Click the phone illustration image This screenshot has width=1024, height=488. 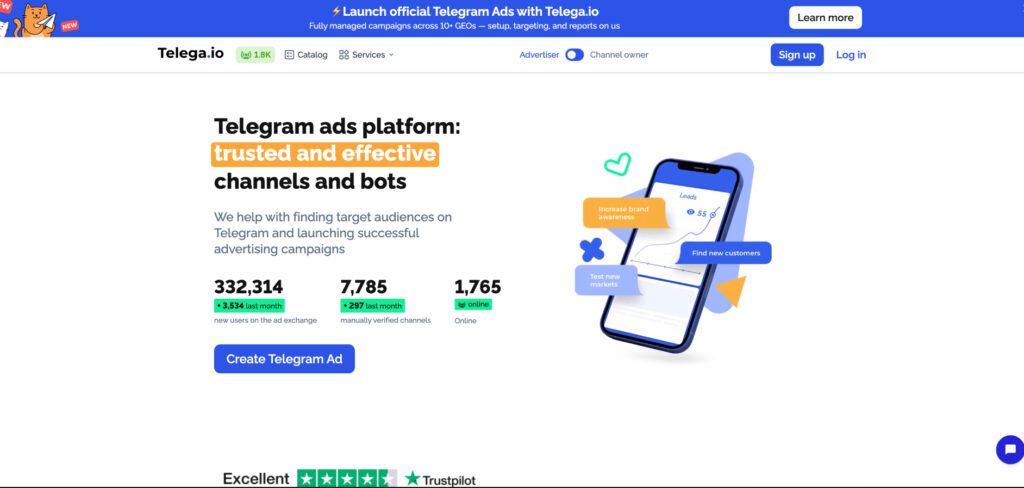670,256
